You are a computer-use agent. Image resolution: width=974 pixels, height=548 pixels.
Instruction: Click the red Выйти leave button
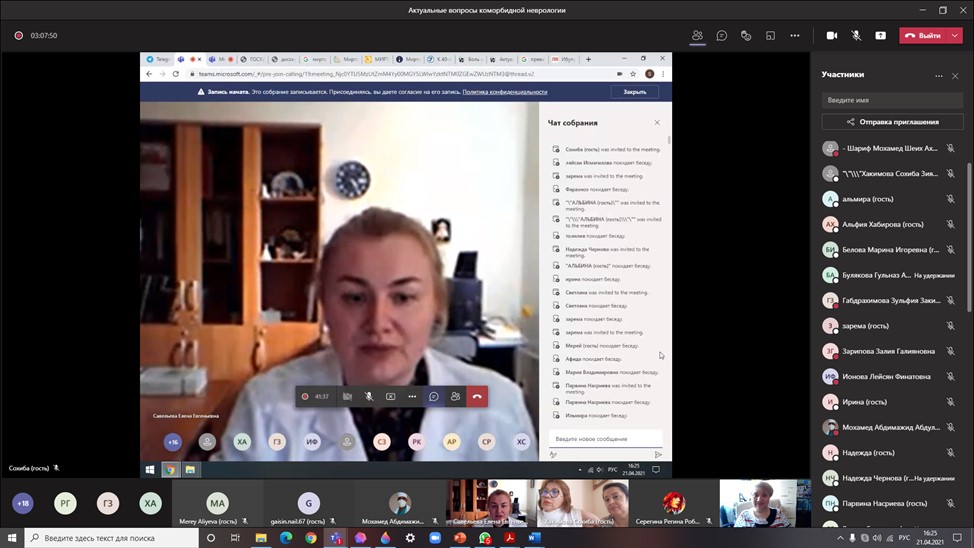[x=924, y=35]
